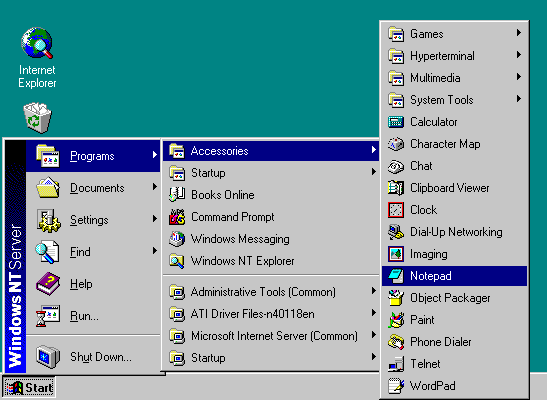Viewport: 547px width, 400px height.
Task: Click the Paint icon
Action: pos(396,320)
